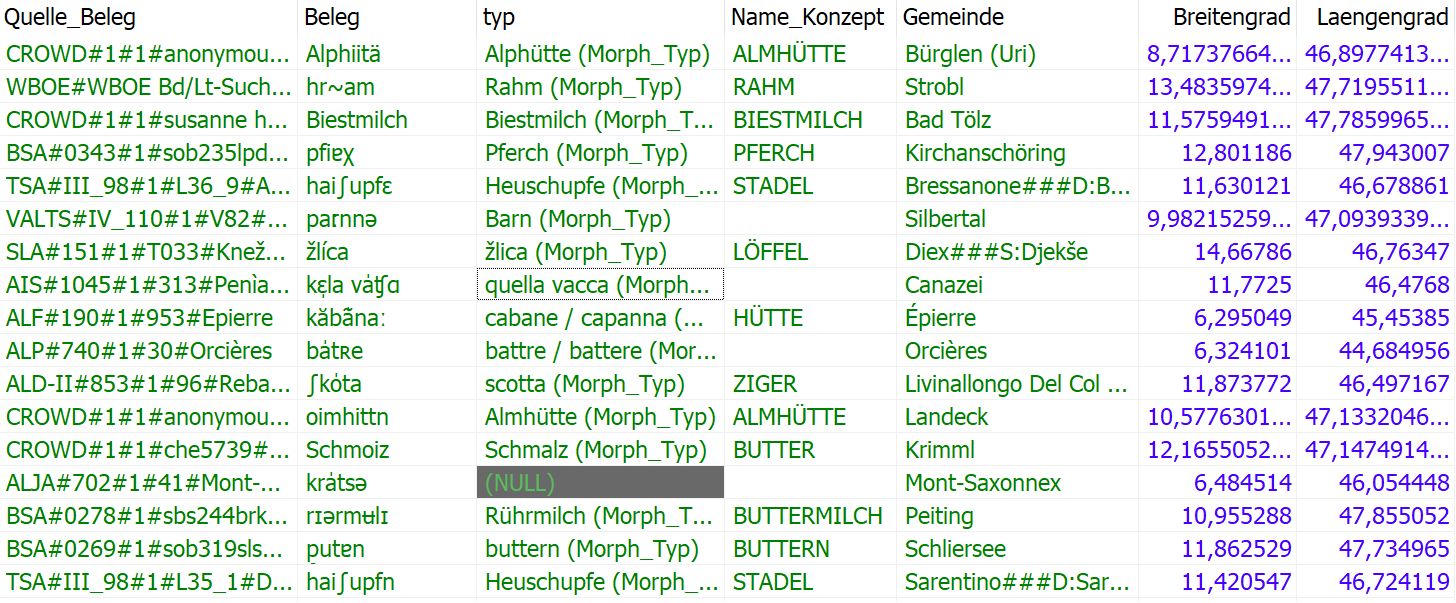Click the Gemeinde cell 'Bürglen (Uri)'
The height and width of the screenshot is (603, 1456).
pos(970,54)
